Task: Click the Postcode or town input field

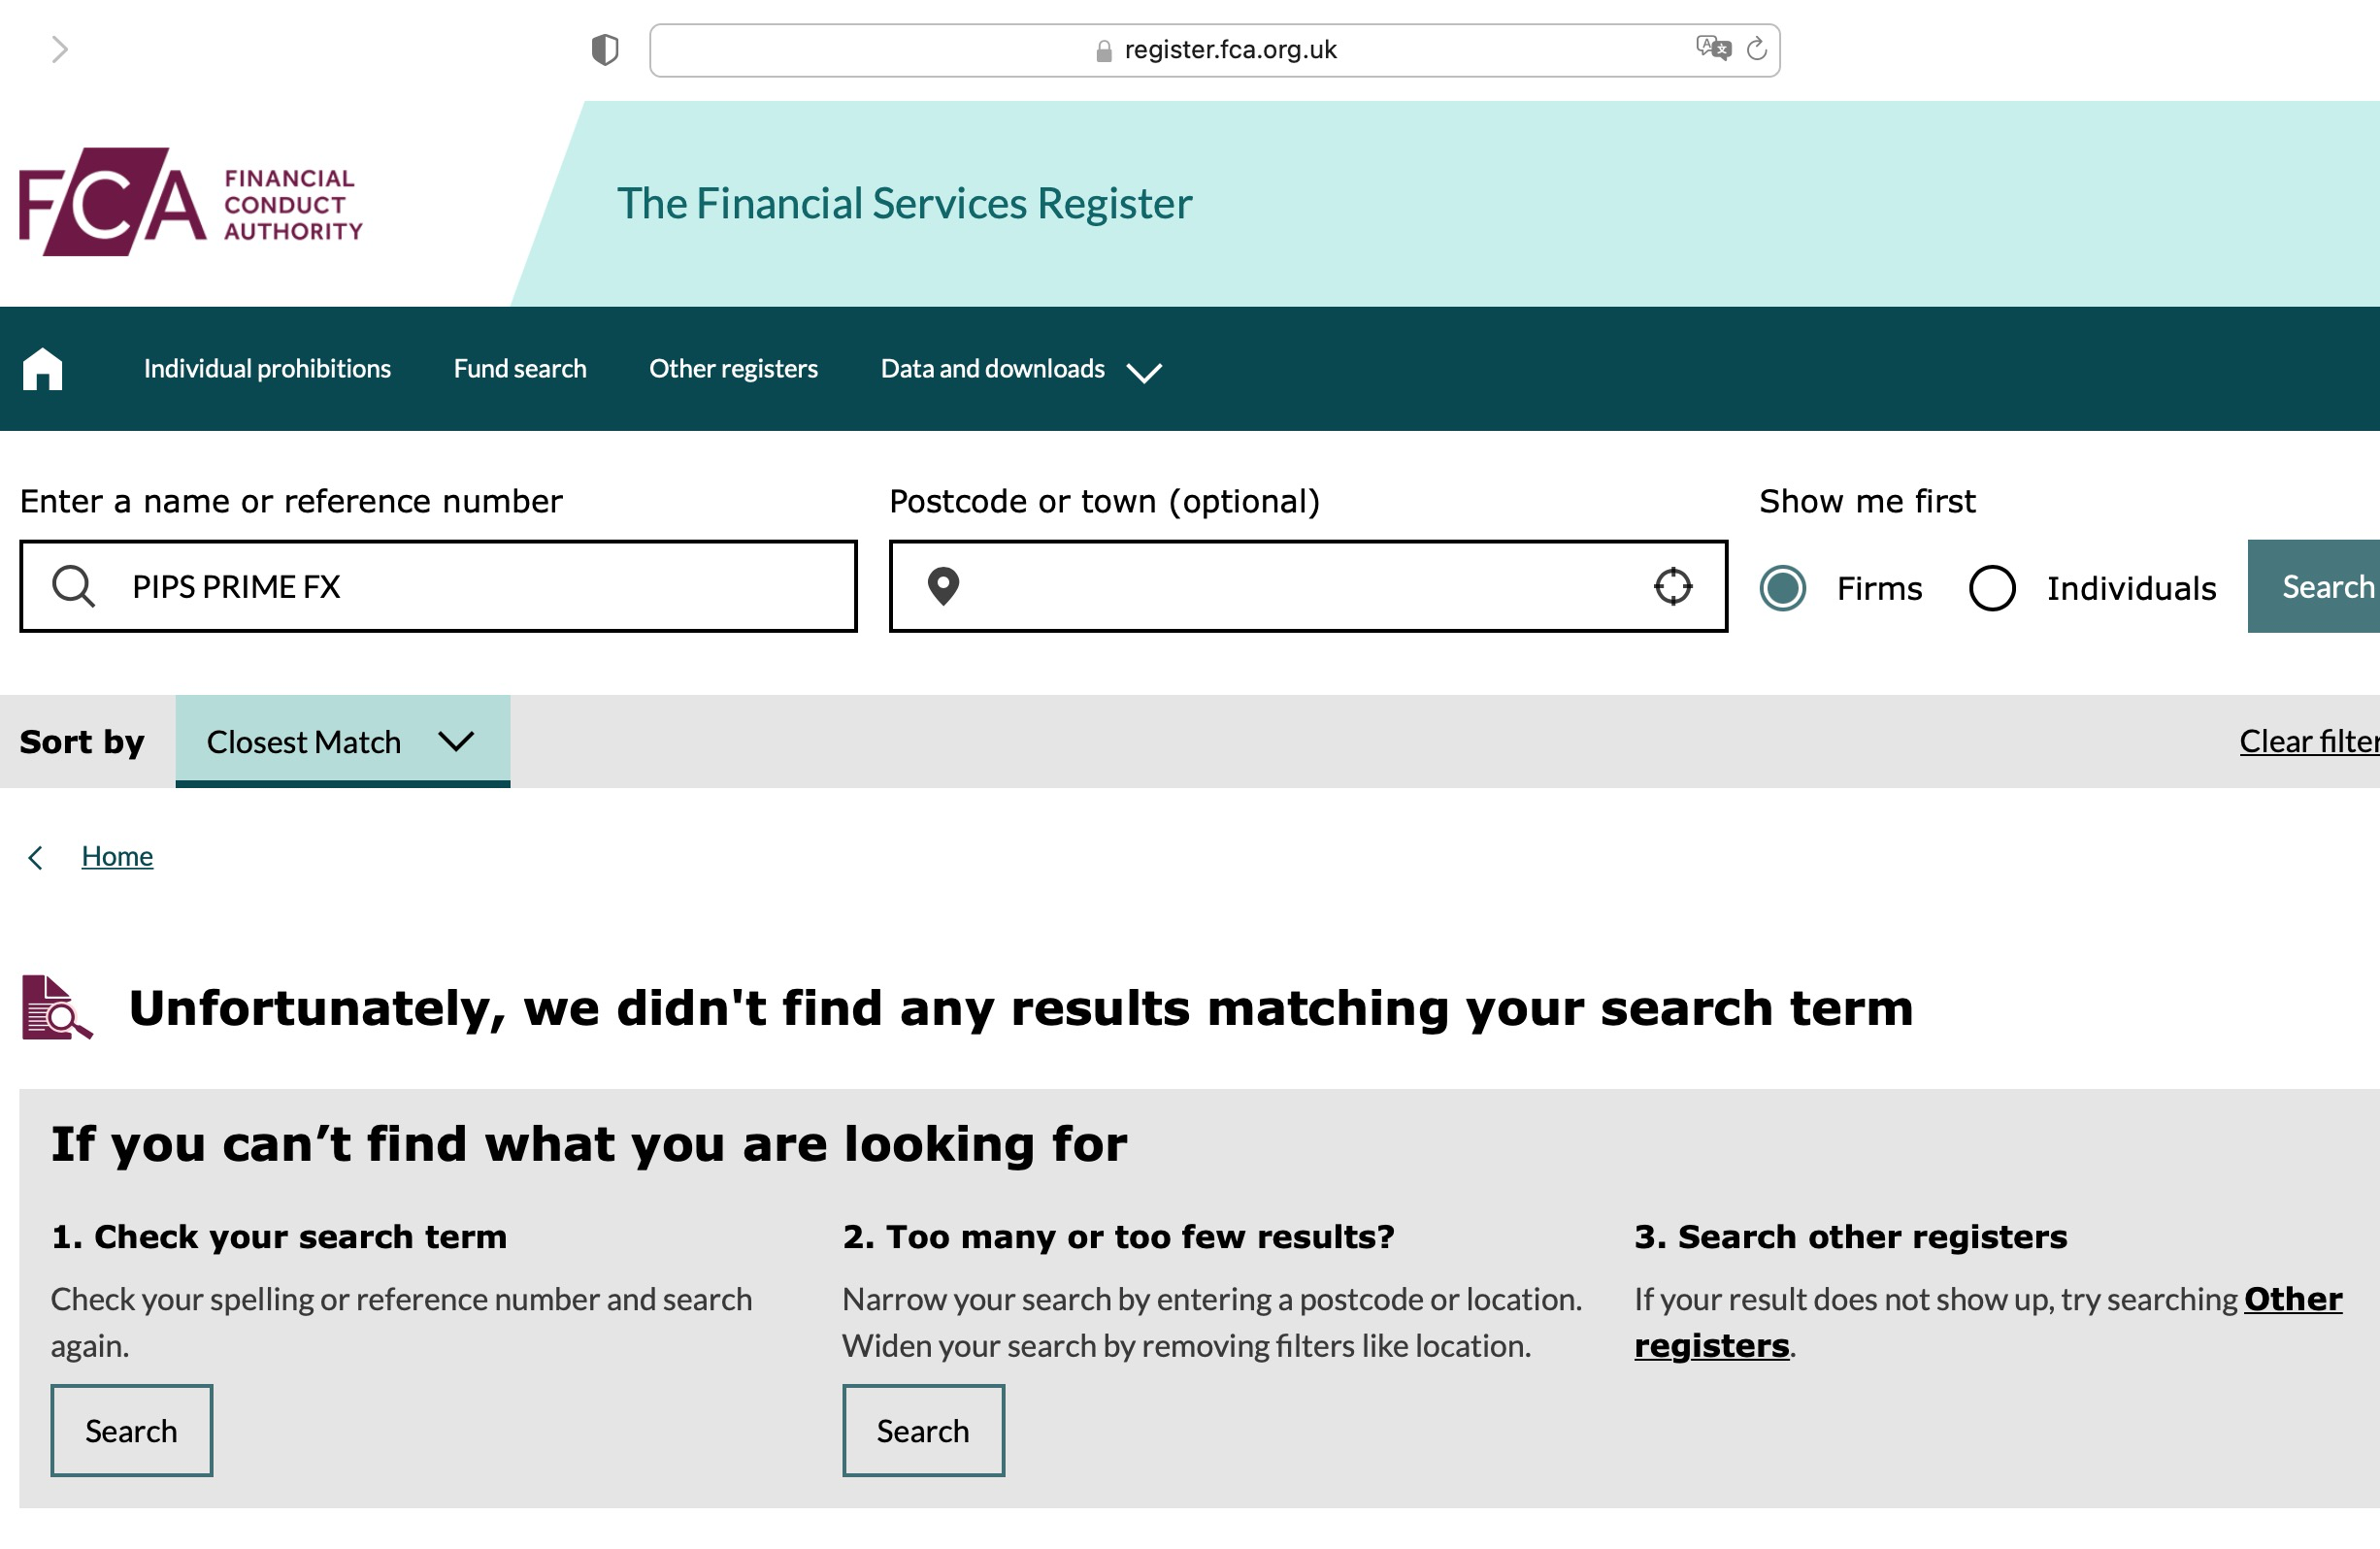Action: click(1300, 587)
